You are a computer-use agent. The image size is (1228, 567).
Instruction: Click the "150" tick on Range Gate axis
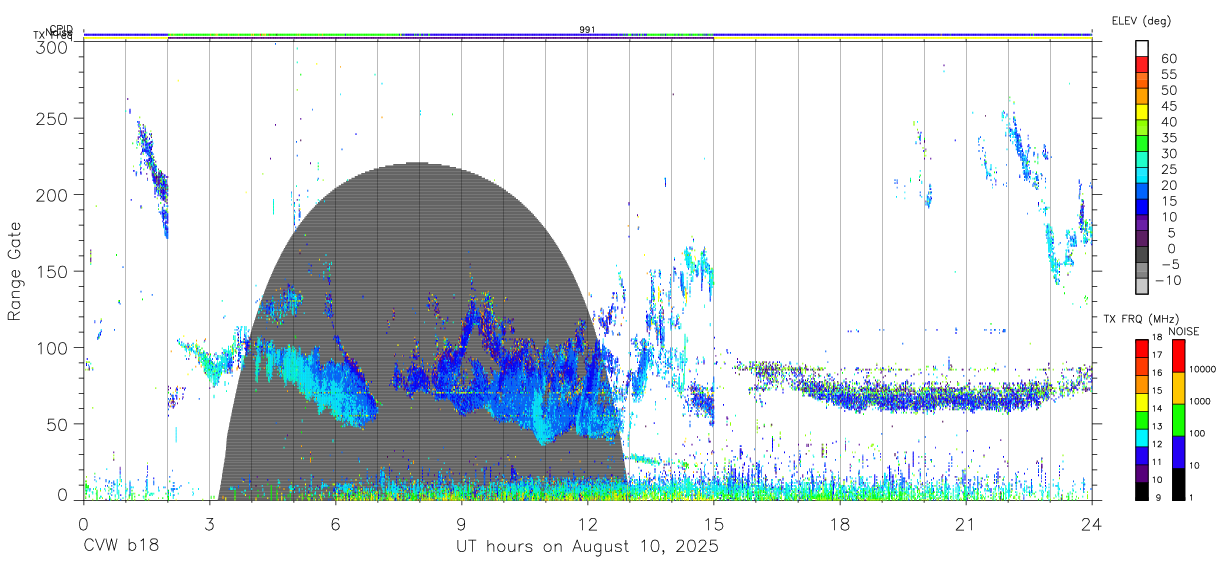click(51, 271)
